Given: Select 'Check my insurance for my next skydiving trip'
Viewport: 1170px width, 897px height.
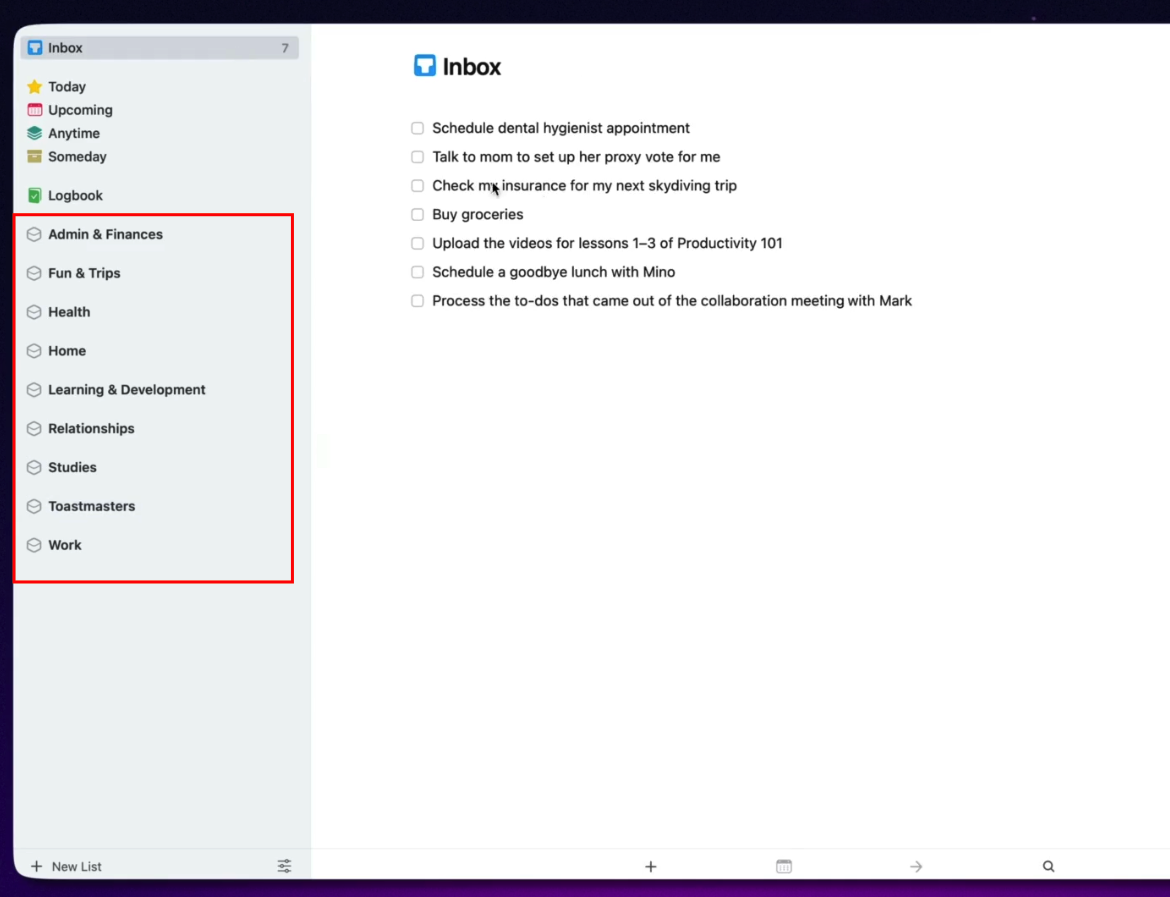Looking at the screenshot, I should [x=584, y=186].
